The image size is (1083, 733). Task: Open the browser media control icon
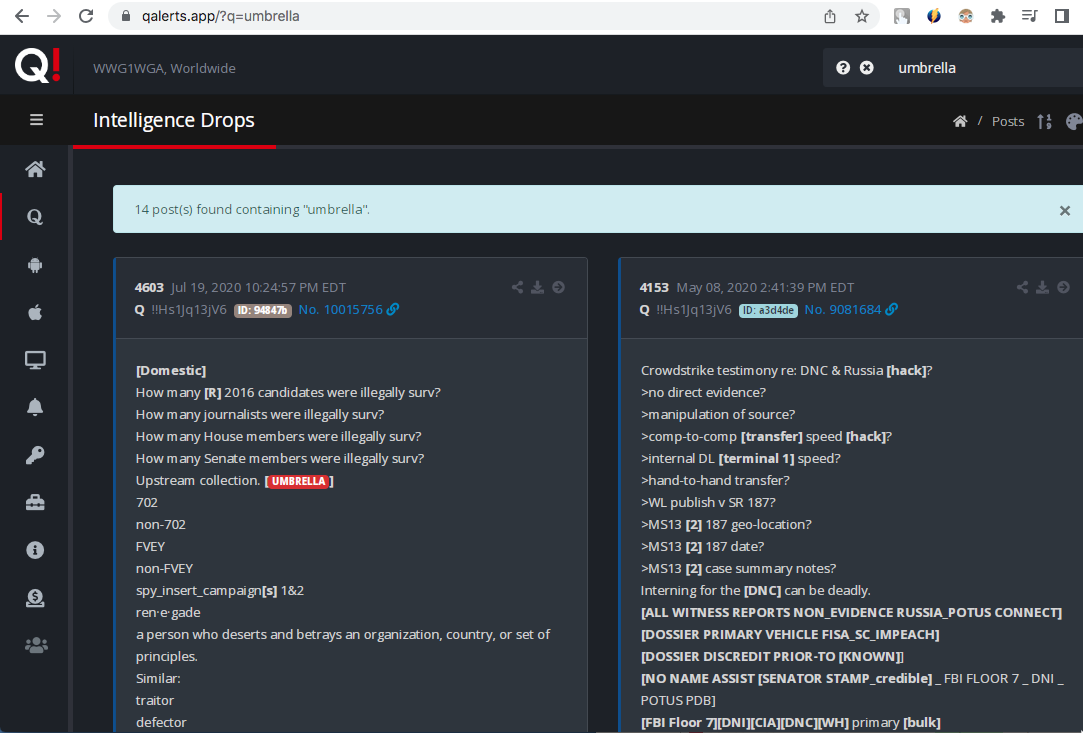click(x=1029, y=16)
